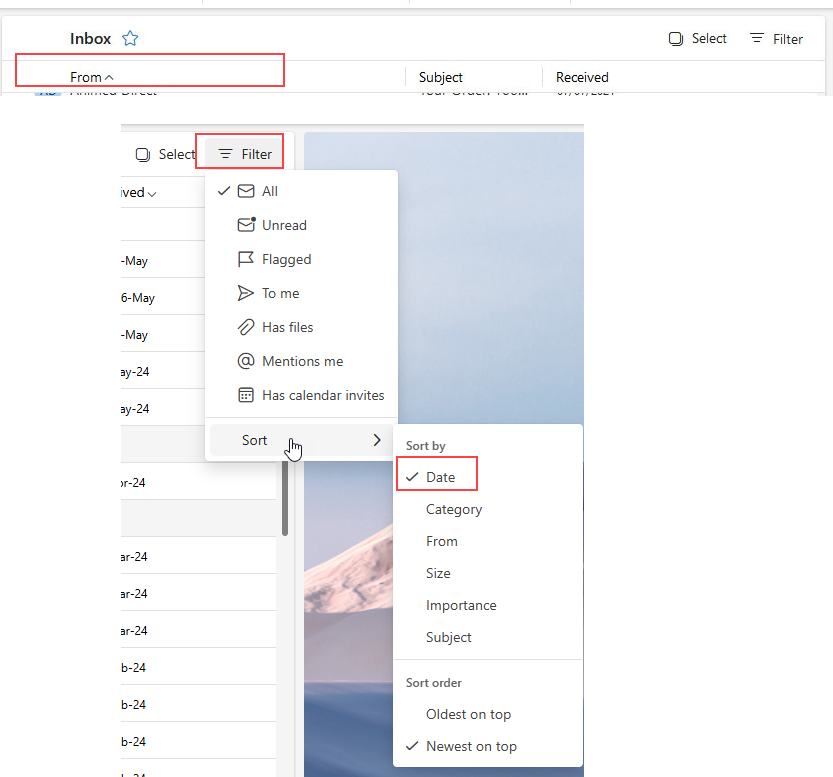Star the Inbox folder as favorite
This screenshot has height=777, width=833.
point(130,38)
